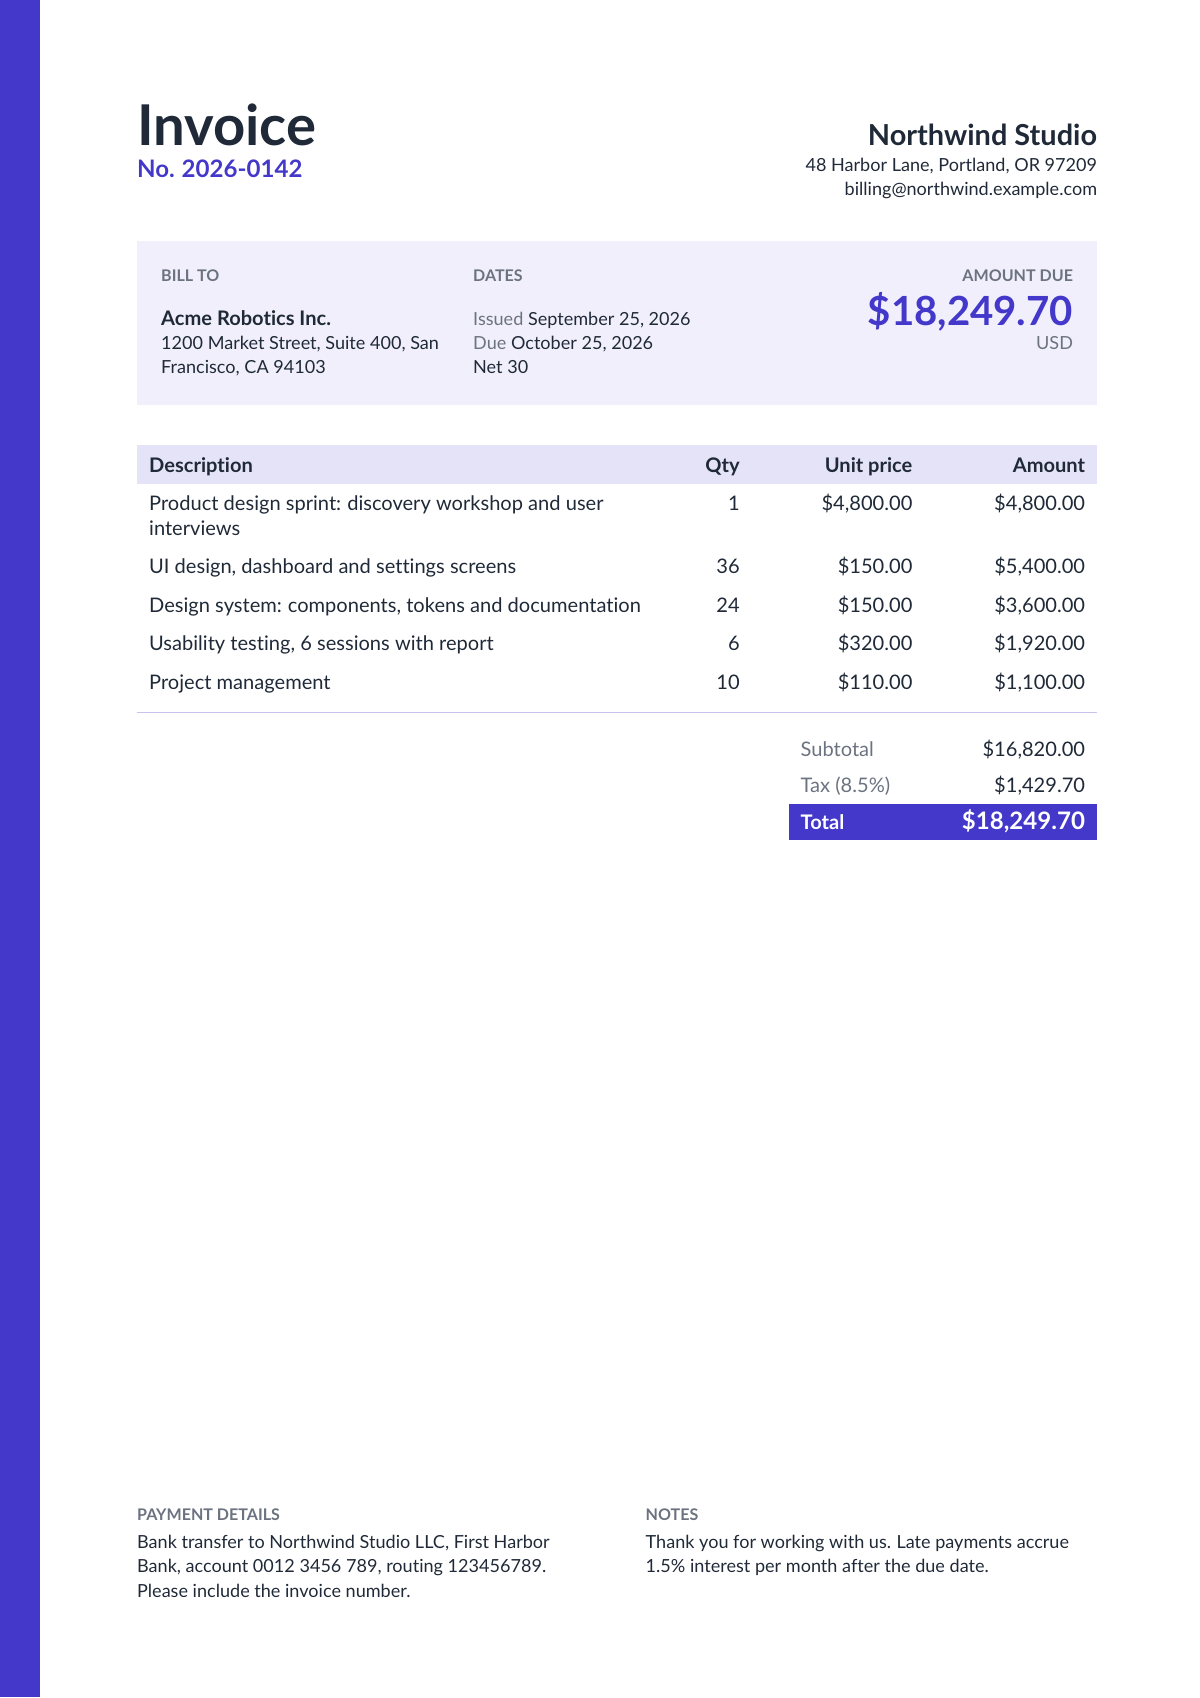1200x1698 pixels.
Task: Select client name Acme Robotics Inc.
Action: (246, 318)
